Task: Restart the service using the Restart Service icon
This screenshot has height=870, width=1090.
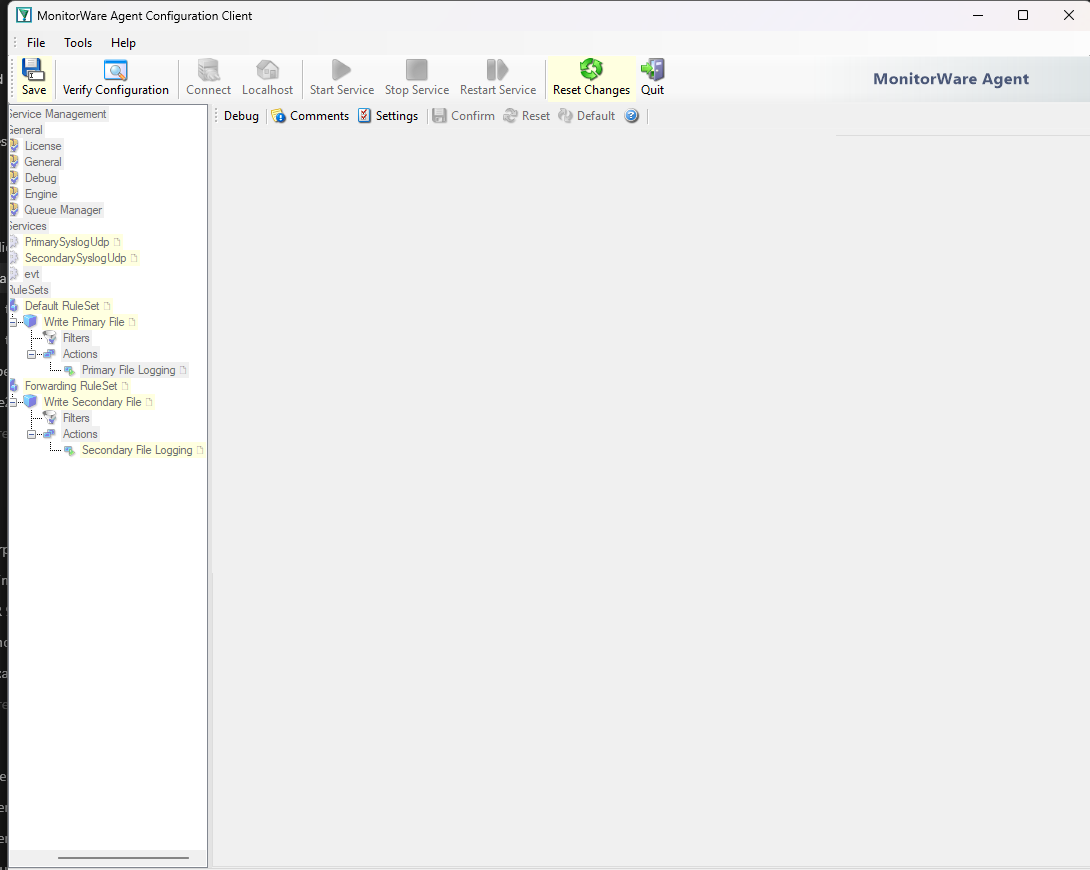Action: (498, 70)
